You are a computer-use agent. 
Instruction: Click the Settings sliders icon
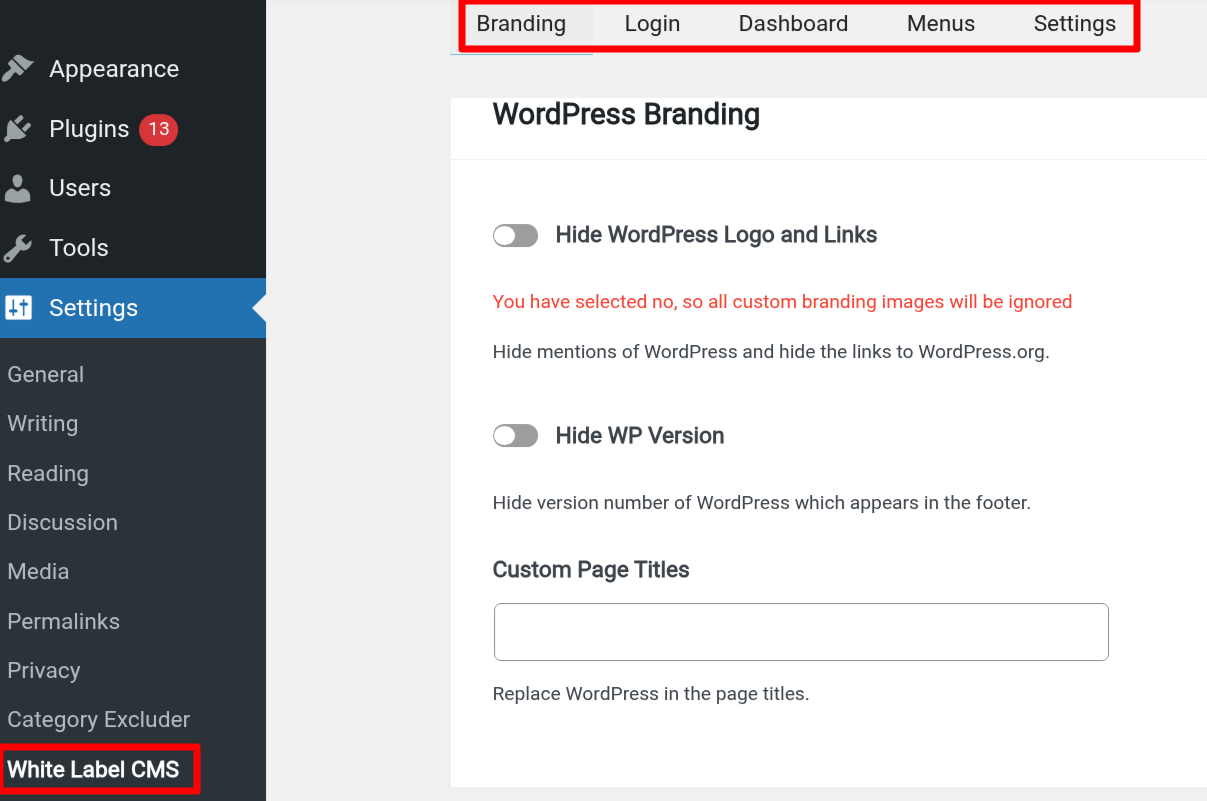tap(19, 308)
